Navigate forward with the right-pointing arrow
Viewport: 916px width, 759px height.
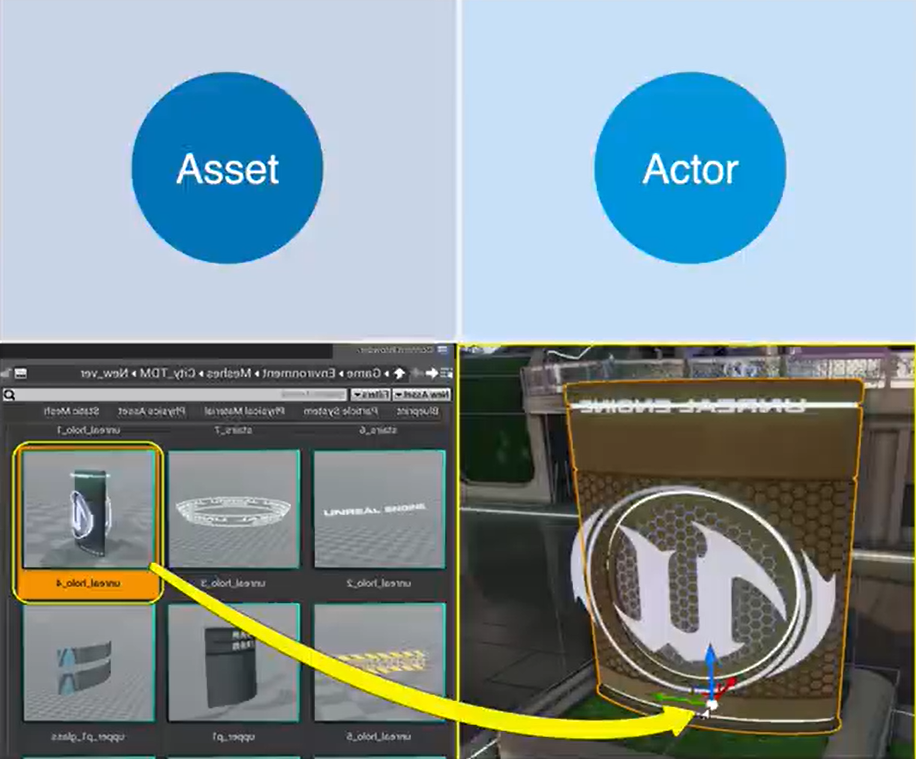(x=431, y=373)
